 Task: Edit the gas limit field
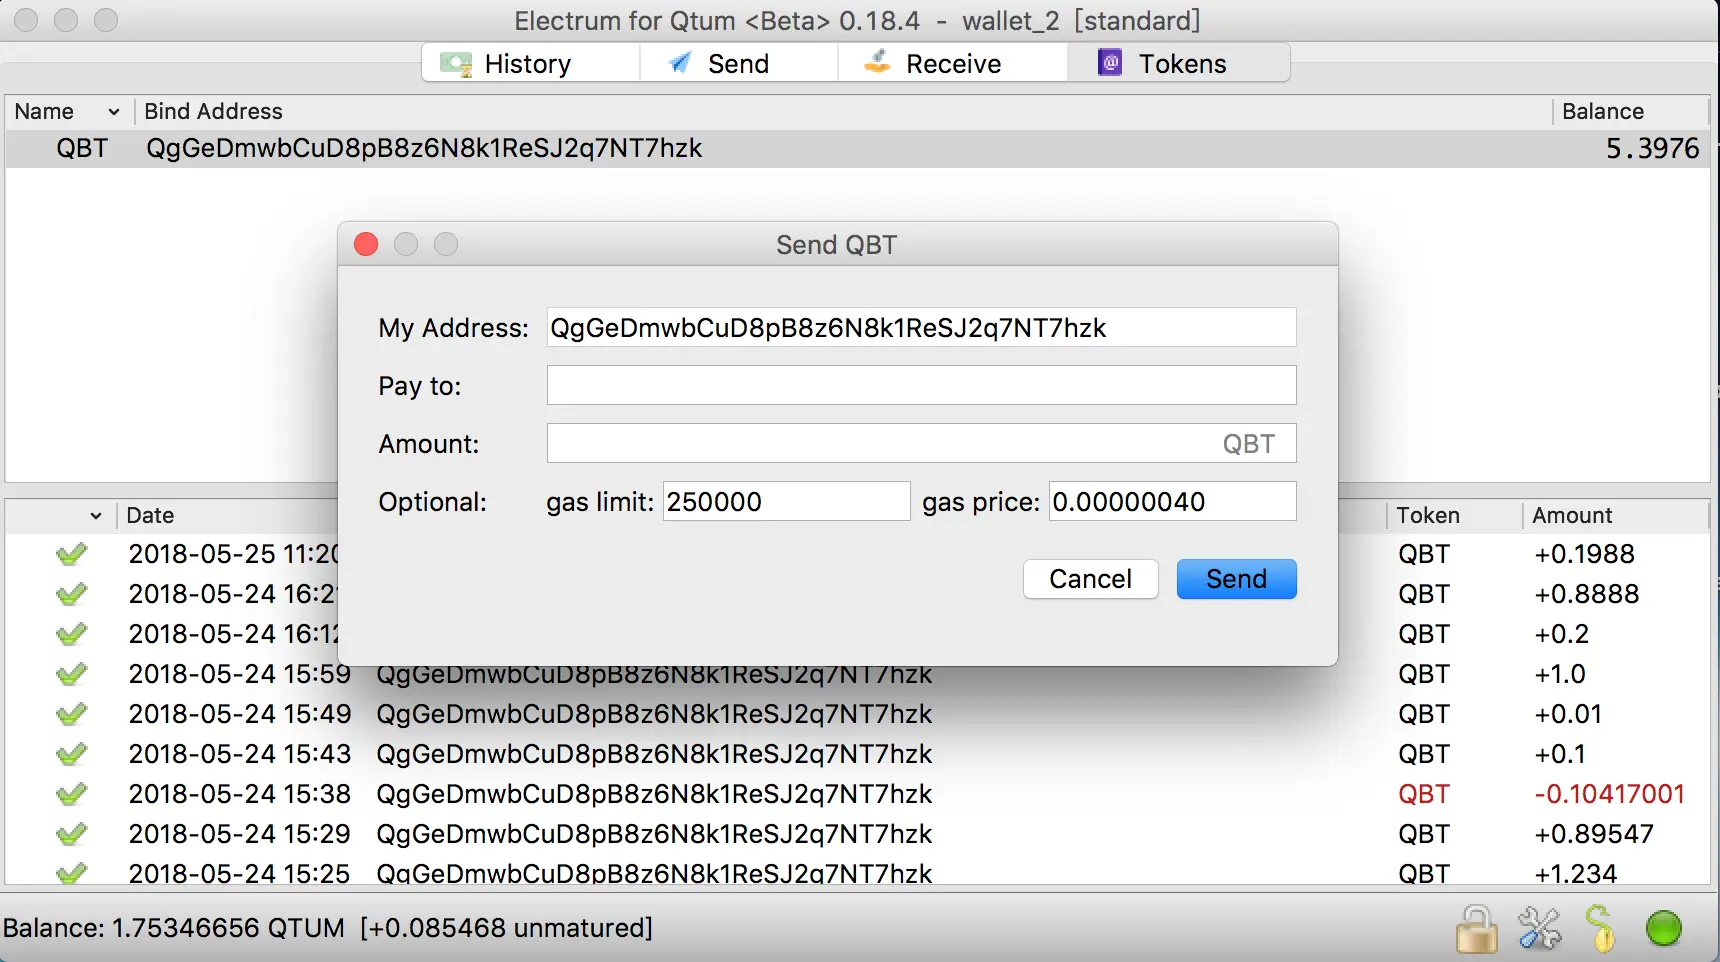coord(786,501)
